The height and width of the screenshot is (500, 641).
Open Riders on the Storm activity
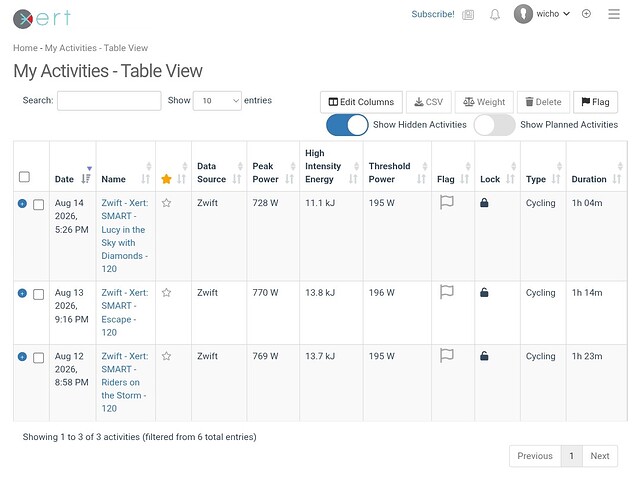click(x=125, y=382)
